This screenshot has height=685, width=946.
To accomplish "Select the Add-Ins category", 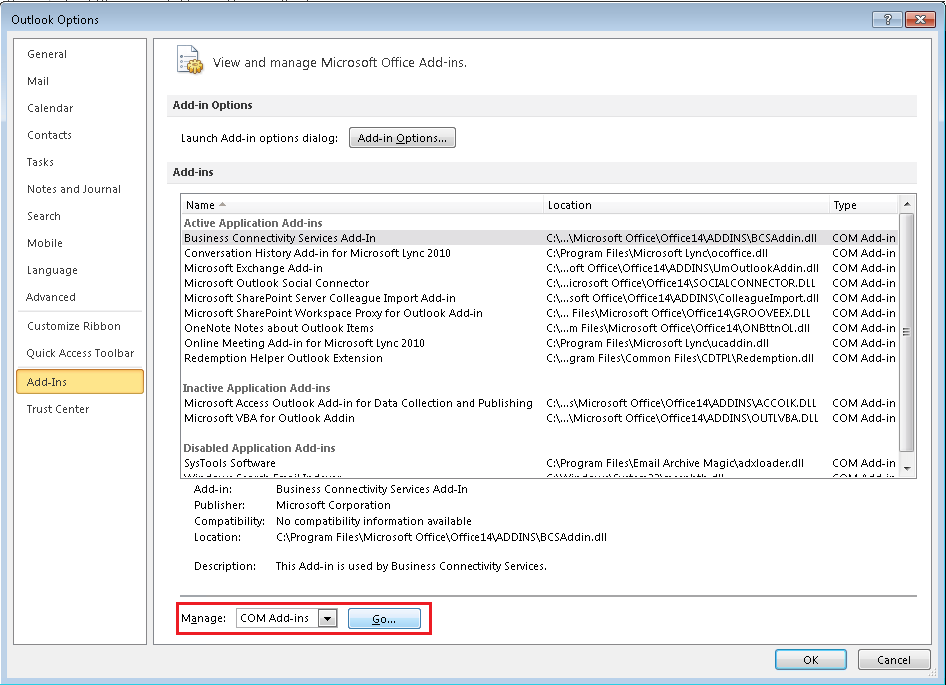I will [80, 382].
